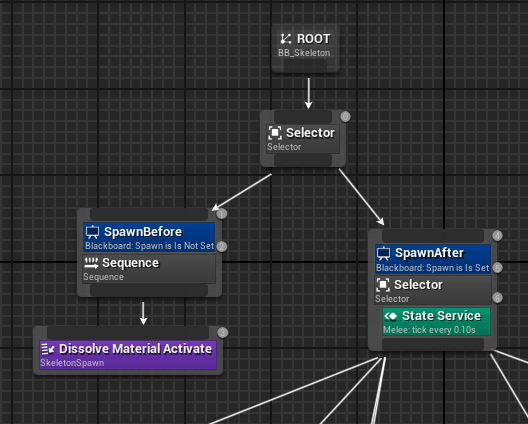Click execution index badge 1 on SpawnBefore node
The width and height of the screenshot is (528, 424).
(222, 214)
